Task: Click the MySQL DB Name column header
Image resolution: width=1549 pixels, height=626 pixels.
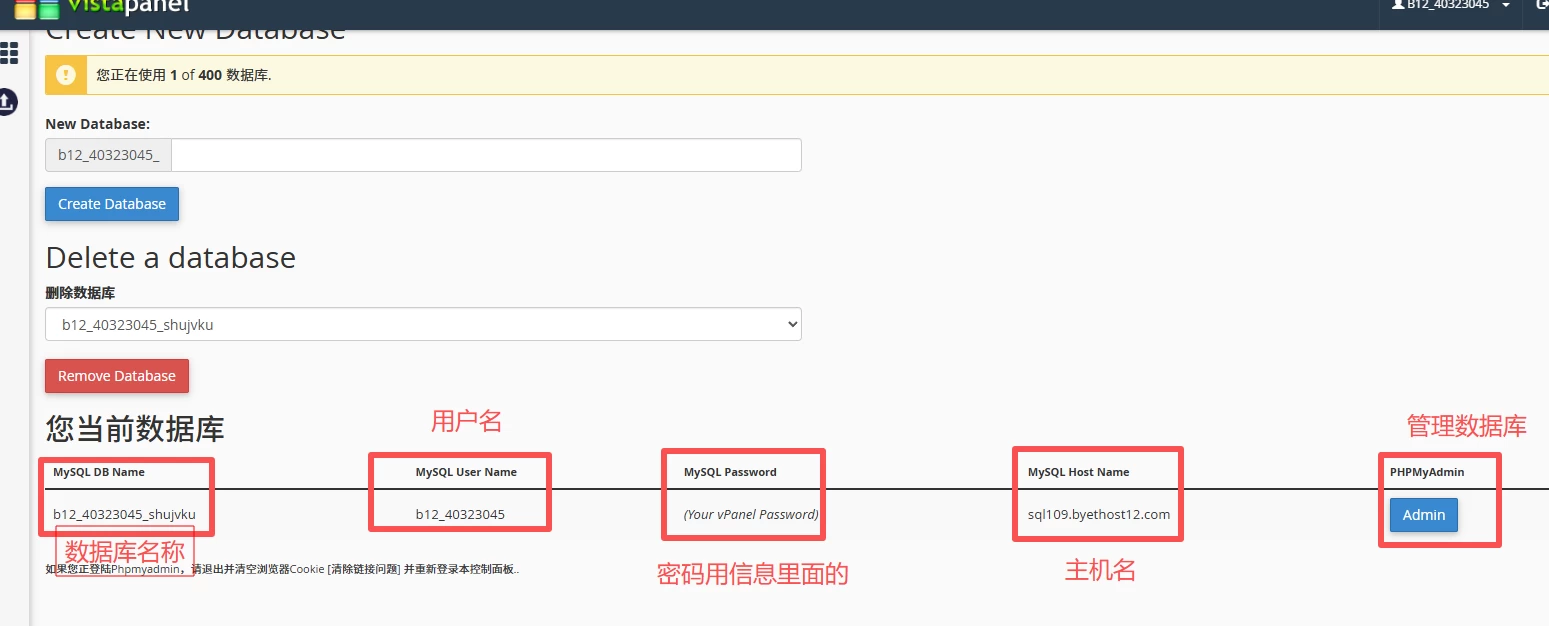Action: coord(99,472)
